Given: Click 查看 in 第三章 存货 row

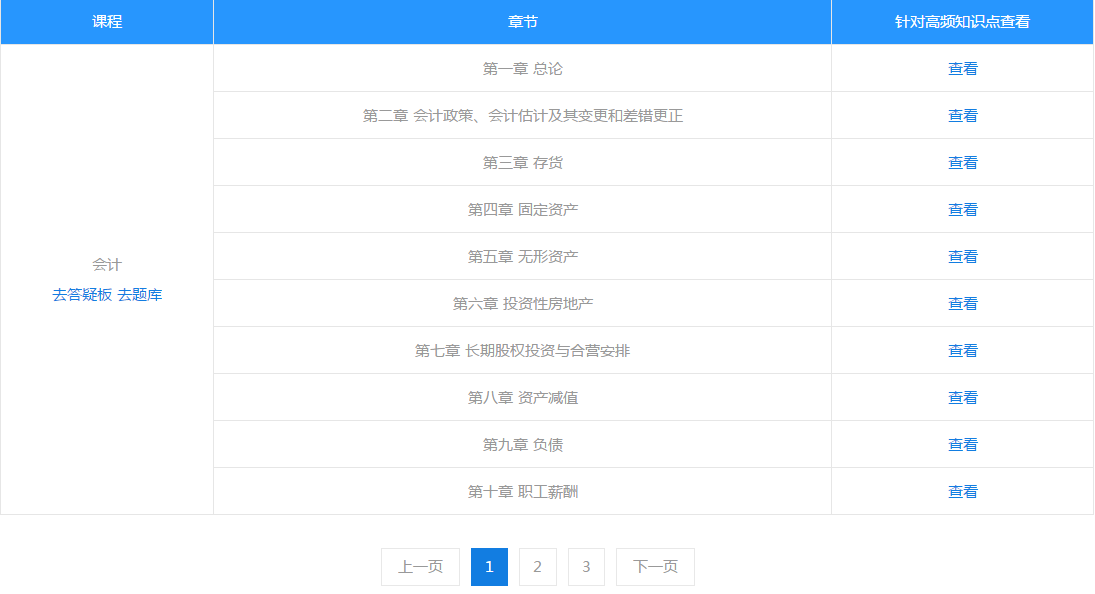Looking at the screenshot, I should click(962, 163).
